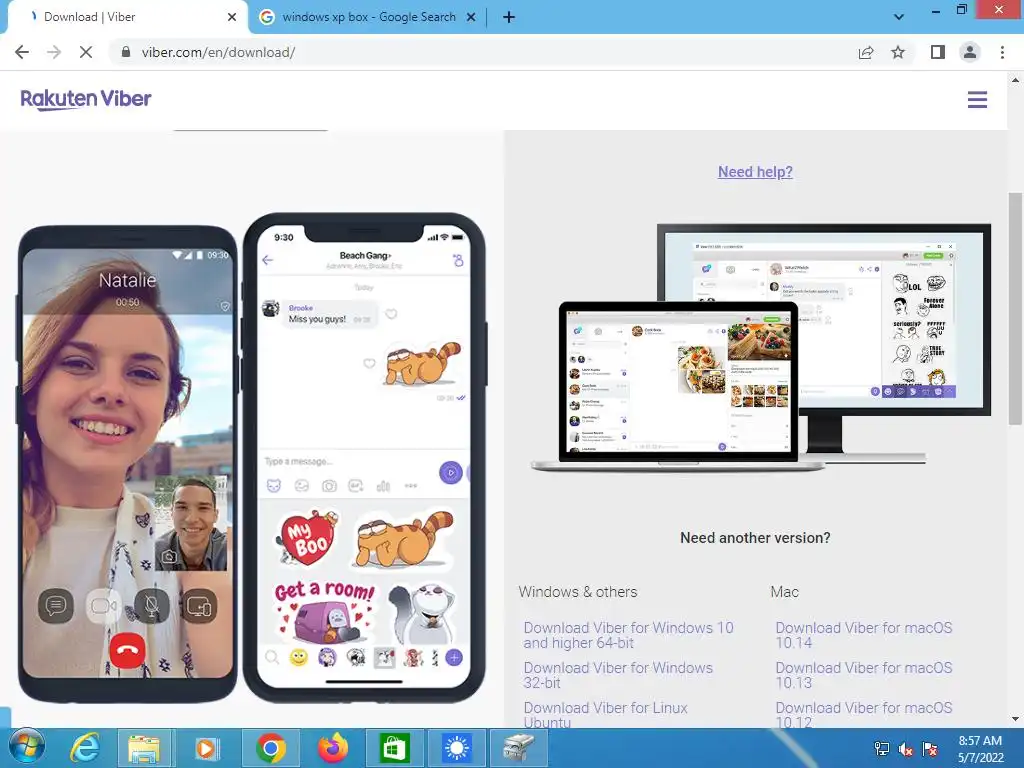Click the Rakuten Viber logo
Viewport: 1024px width, 768px height.
pyautogui.click(x=86, y=99)
